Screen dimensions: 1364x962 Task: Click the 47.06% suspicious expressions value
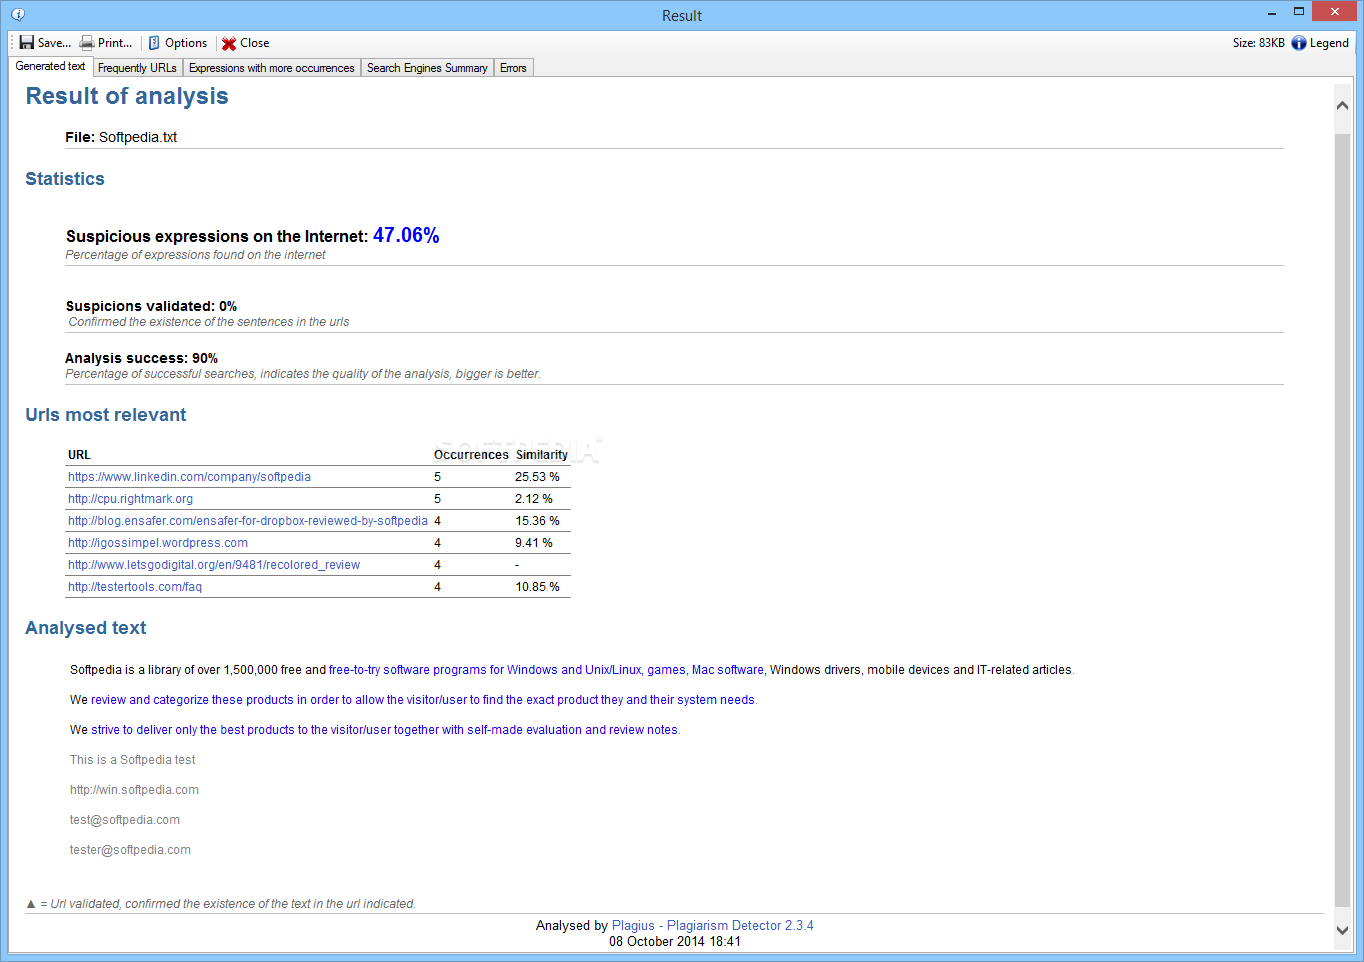pos(406,235)
